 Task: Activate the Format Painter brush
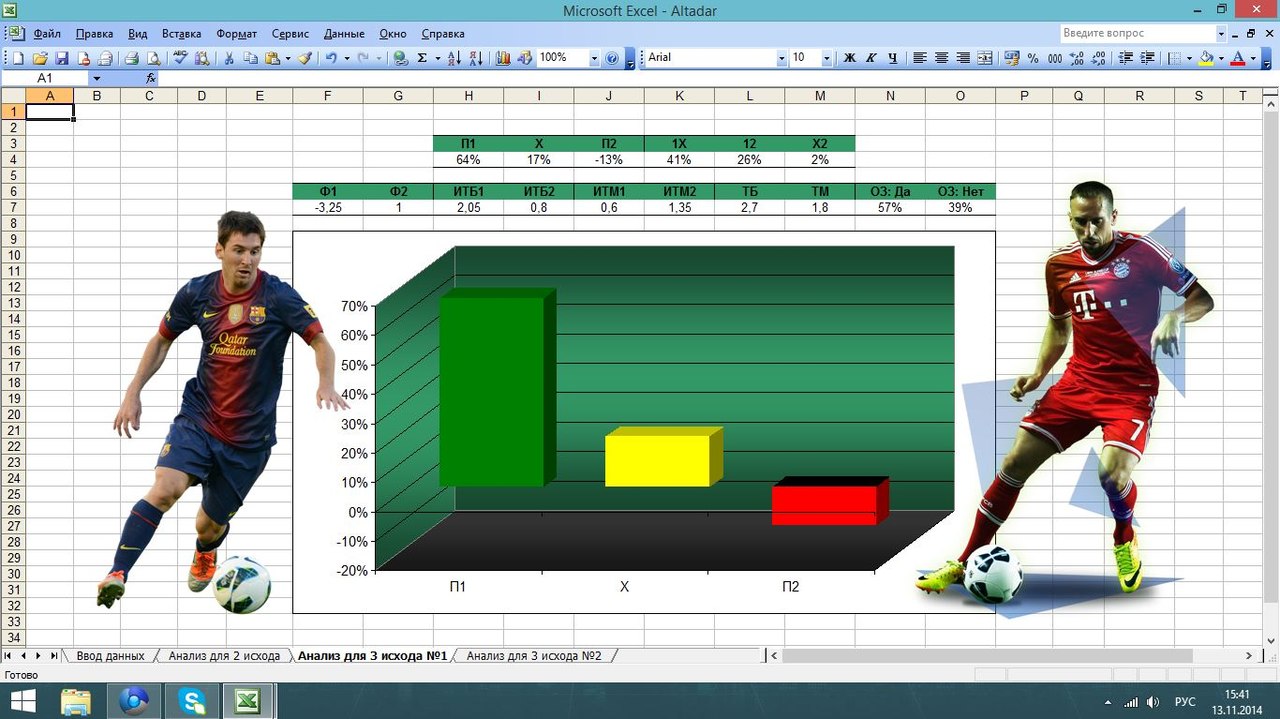pyautogui.click(x=305, y=58)
